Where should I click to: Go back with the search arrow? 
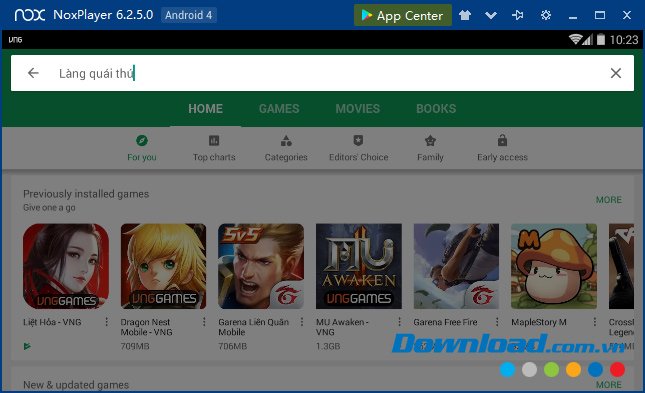coord(33,73)
